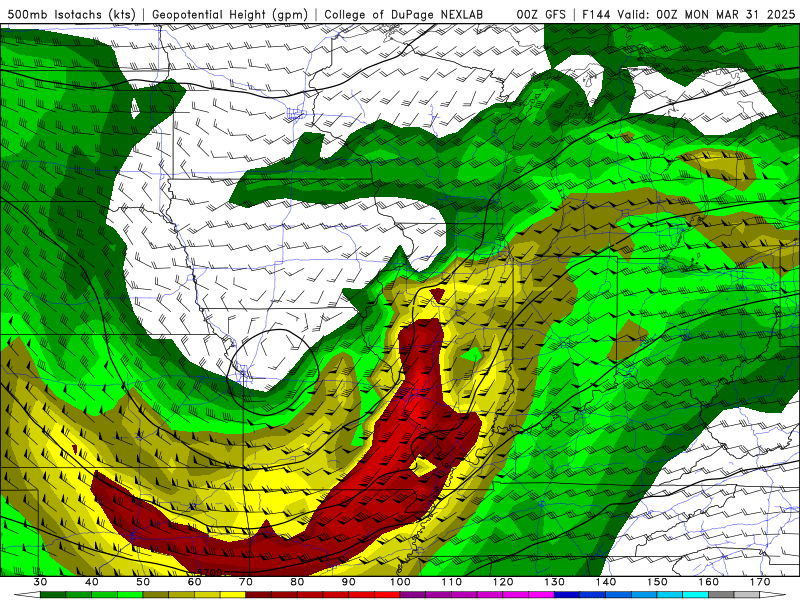Click the 110 value on the color scale
This screenshot has width=800, height=600.
tap(452, 582)
